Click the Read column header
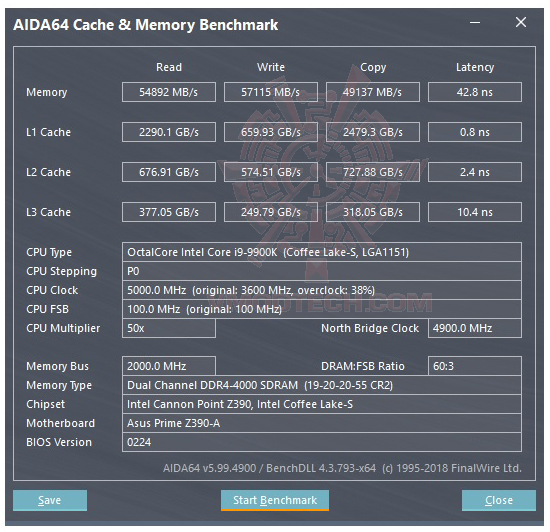Image resolution: width=550 pixels, height=532 pixels. 169,67
